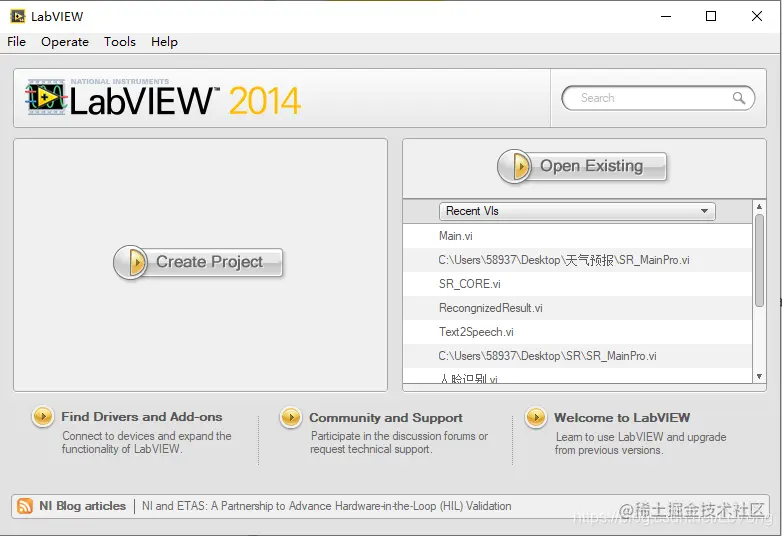Click the NI Blog RSS feed icon
The height and width of the screenshot is (536, 782).
[x=25, y=506]
